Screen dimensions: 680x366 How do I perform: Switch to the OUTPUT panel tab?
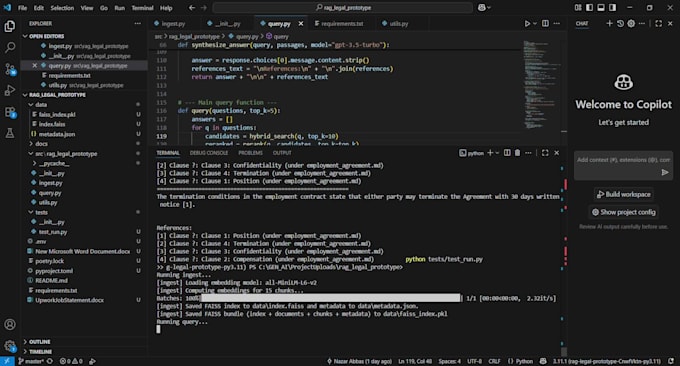[282, 153]
